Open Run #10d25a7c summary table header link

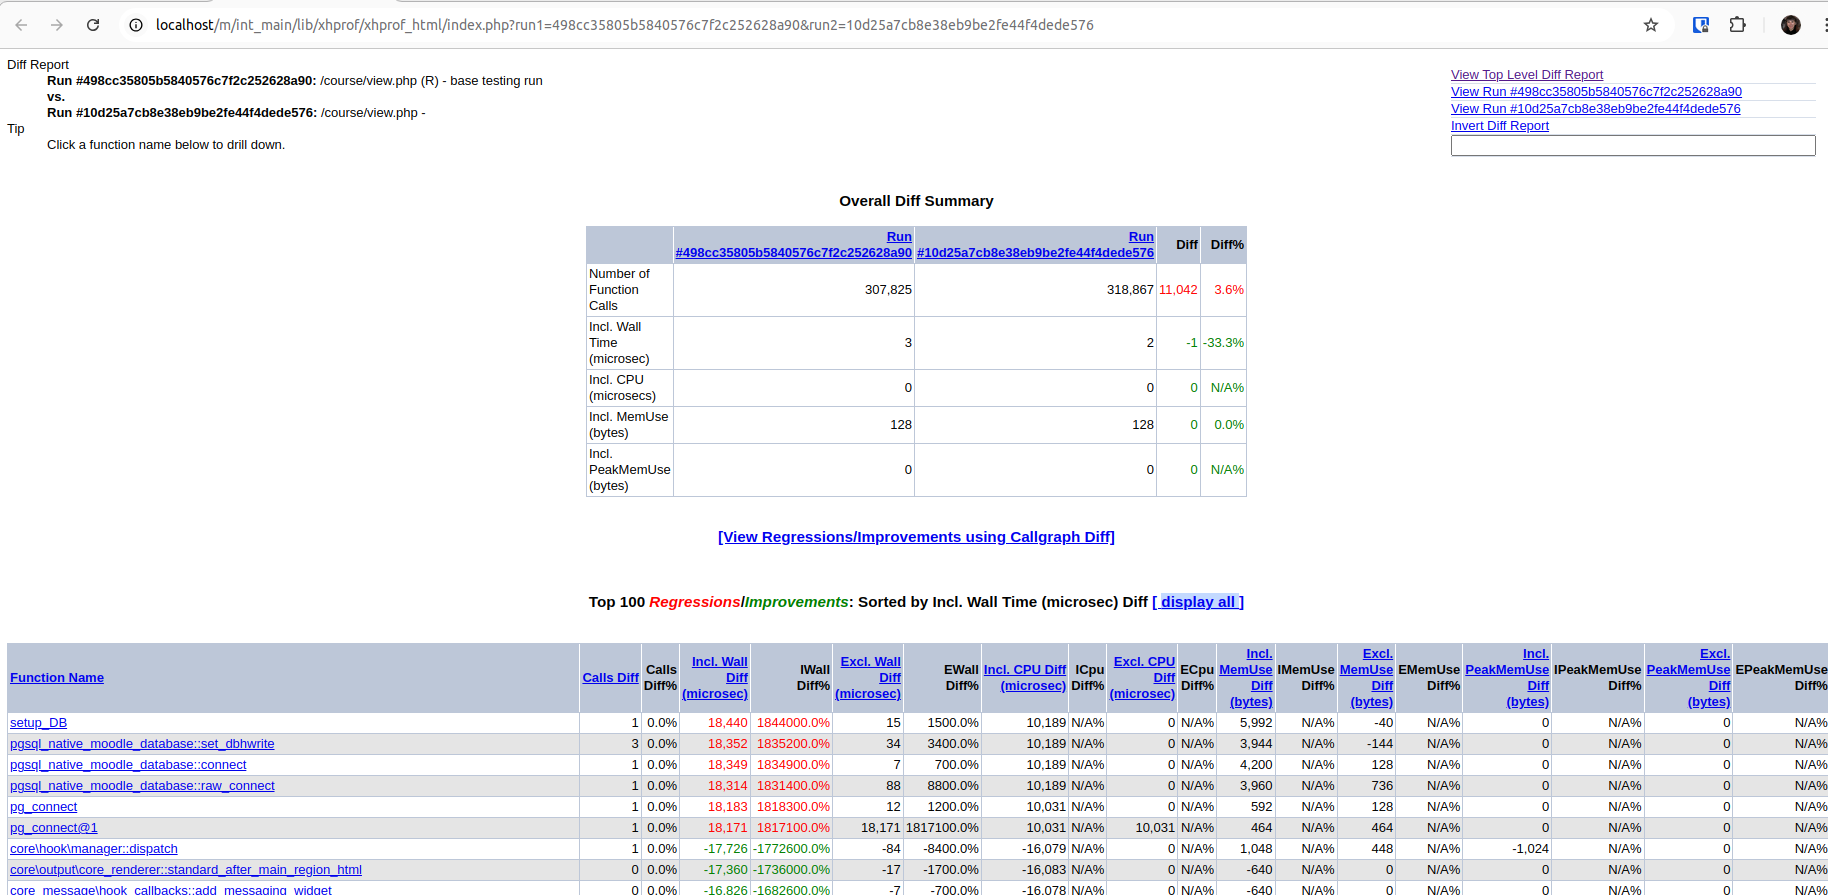[x=1035, y=245]
